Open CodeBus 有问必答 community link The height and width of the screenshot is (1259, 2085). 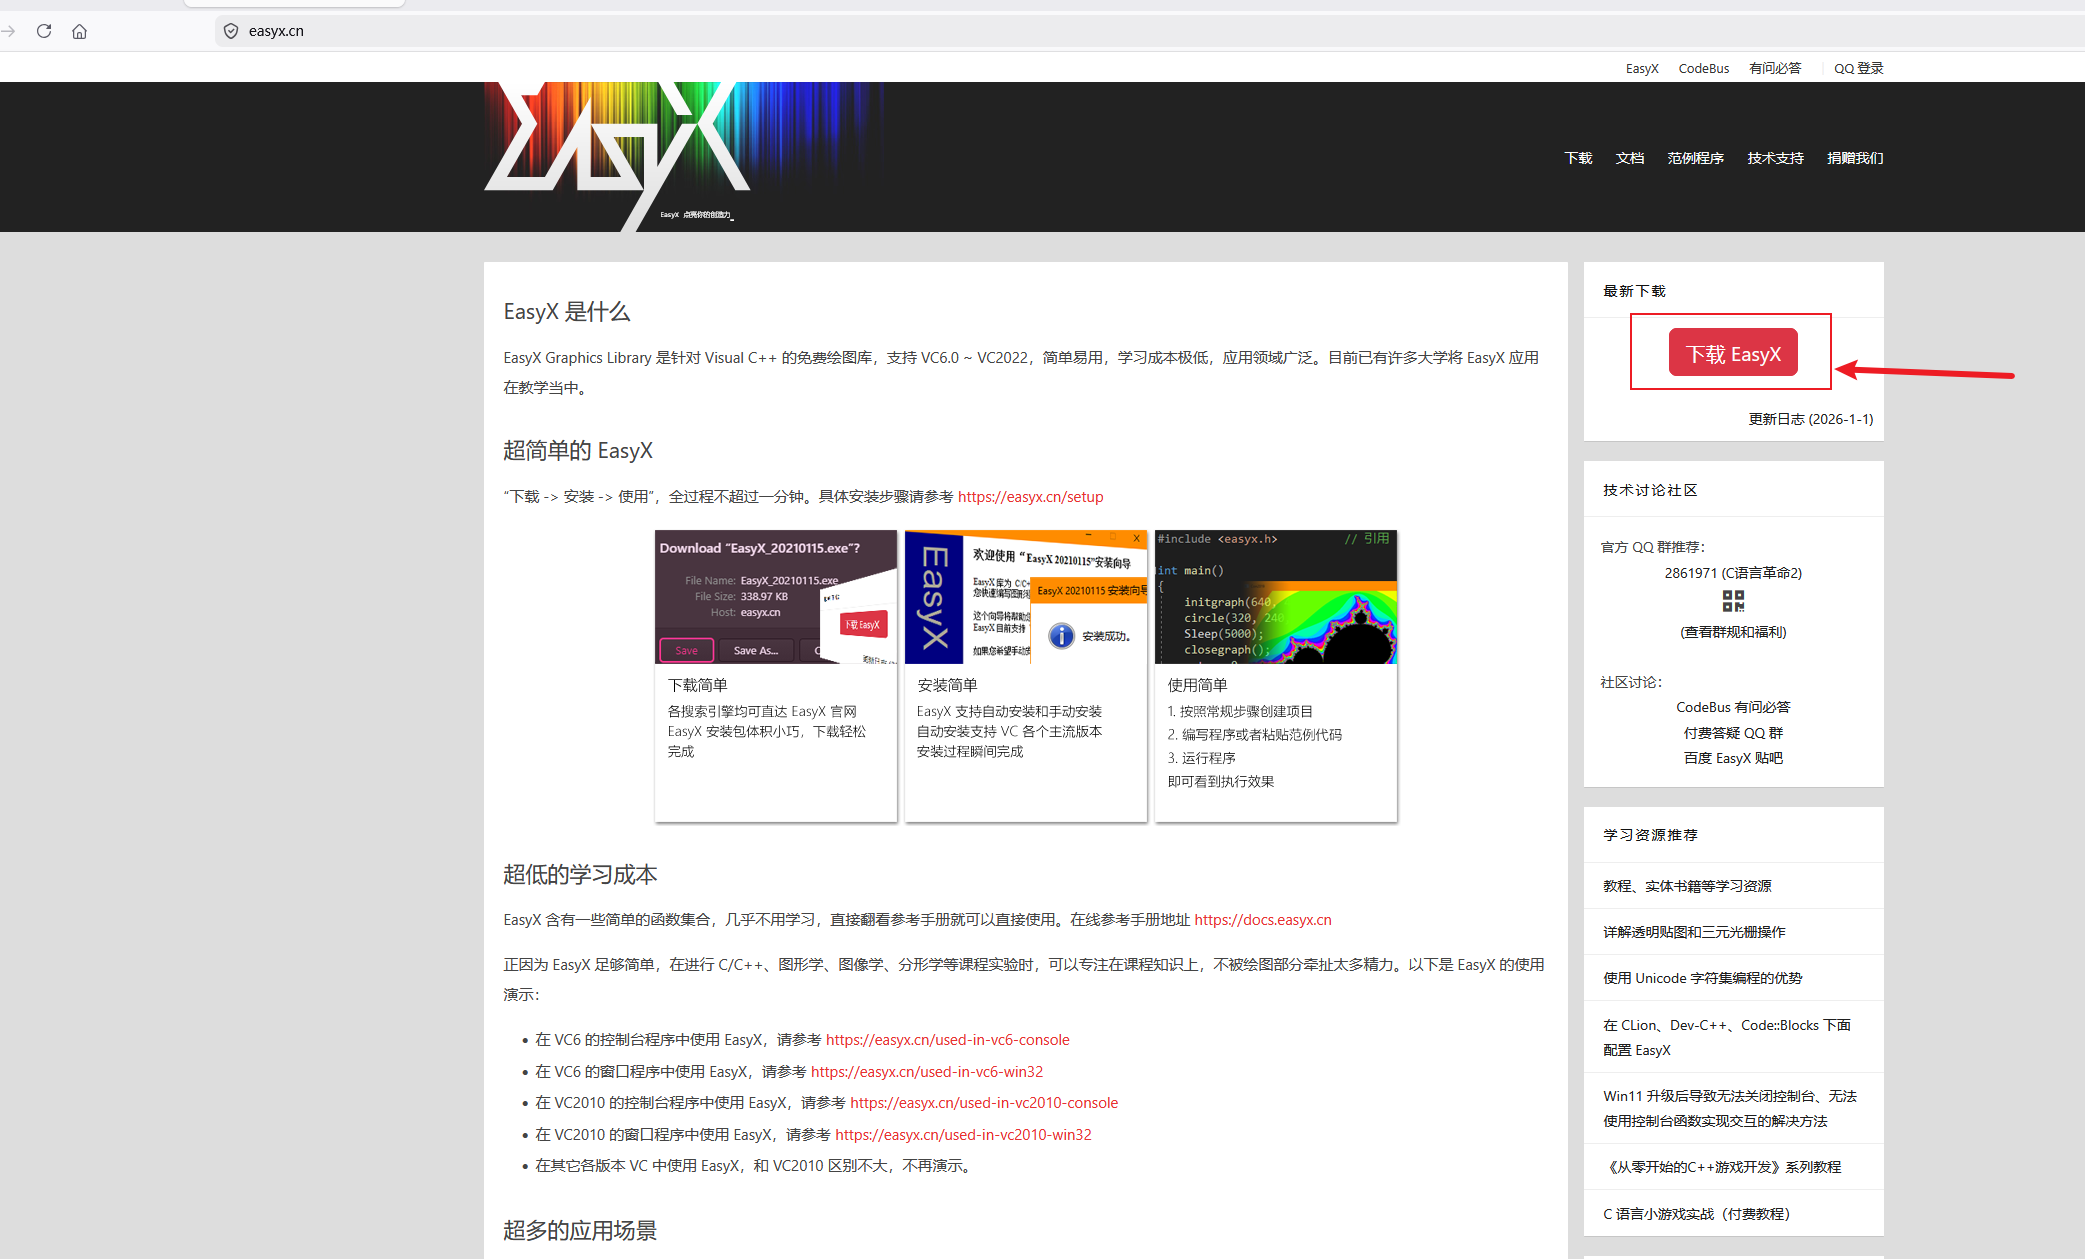pos(1733,707)
